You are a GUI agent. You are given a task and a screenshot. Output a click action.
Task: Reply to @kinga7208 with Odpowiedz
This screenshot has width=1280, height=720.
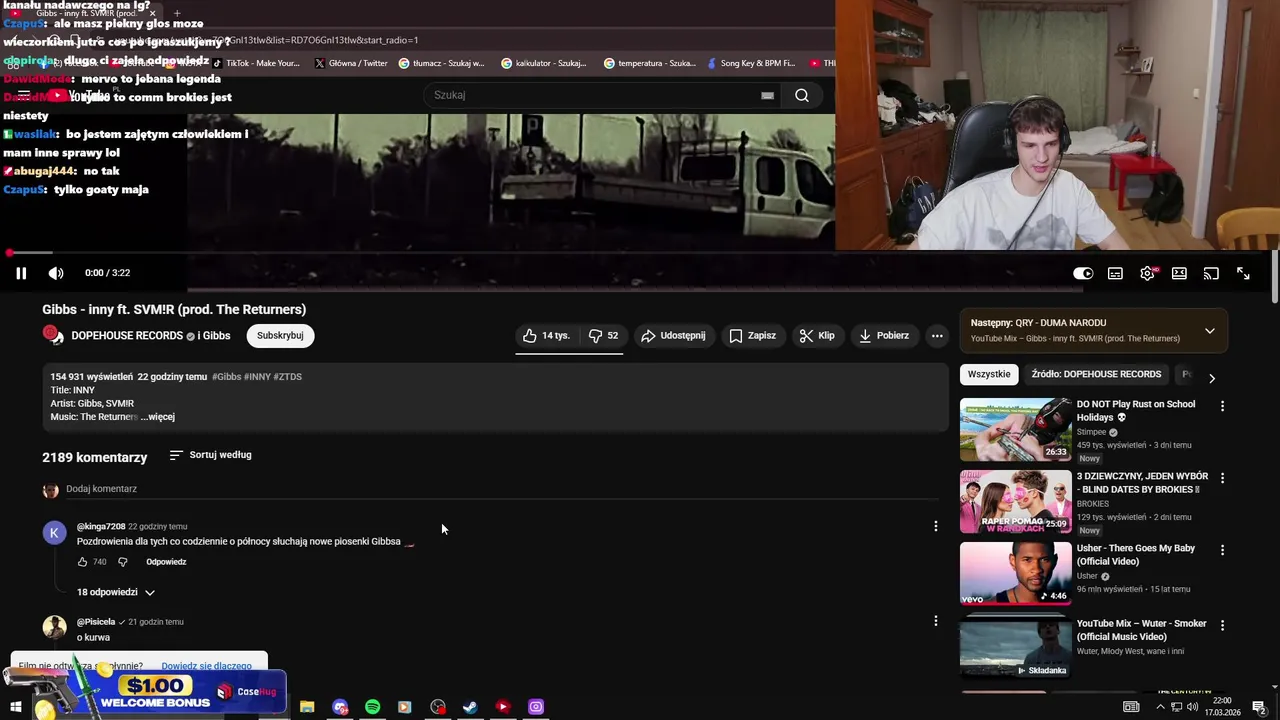pos(166,562)
